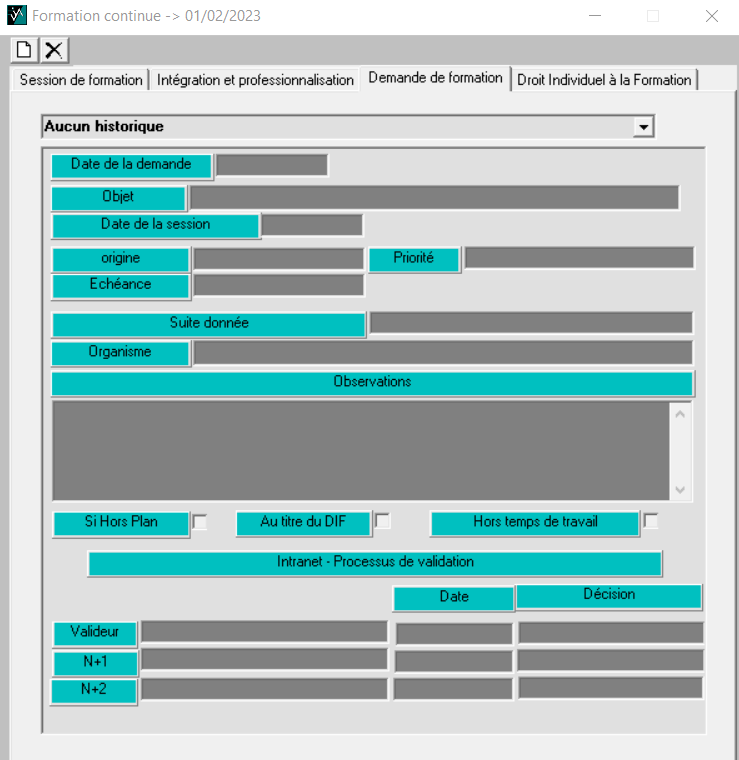The image size is (739, 760).
Task: Open Intégration et professionnalisation tab
Action: tap(255, 80)
